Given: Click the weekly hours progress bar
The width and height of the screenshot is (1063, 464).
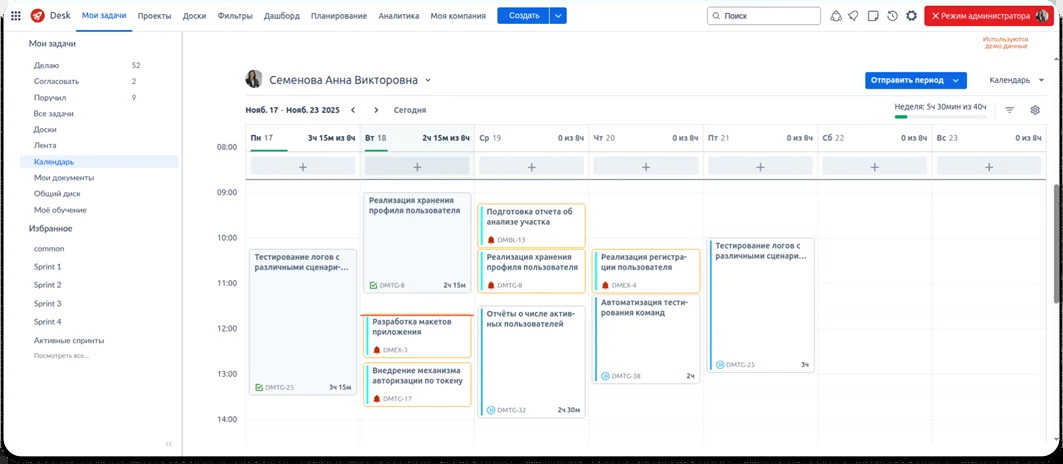Looking at the screenshot, I should (x=939, y=117).
